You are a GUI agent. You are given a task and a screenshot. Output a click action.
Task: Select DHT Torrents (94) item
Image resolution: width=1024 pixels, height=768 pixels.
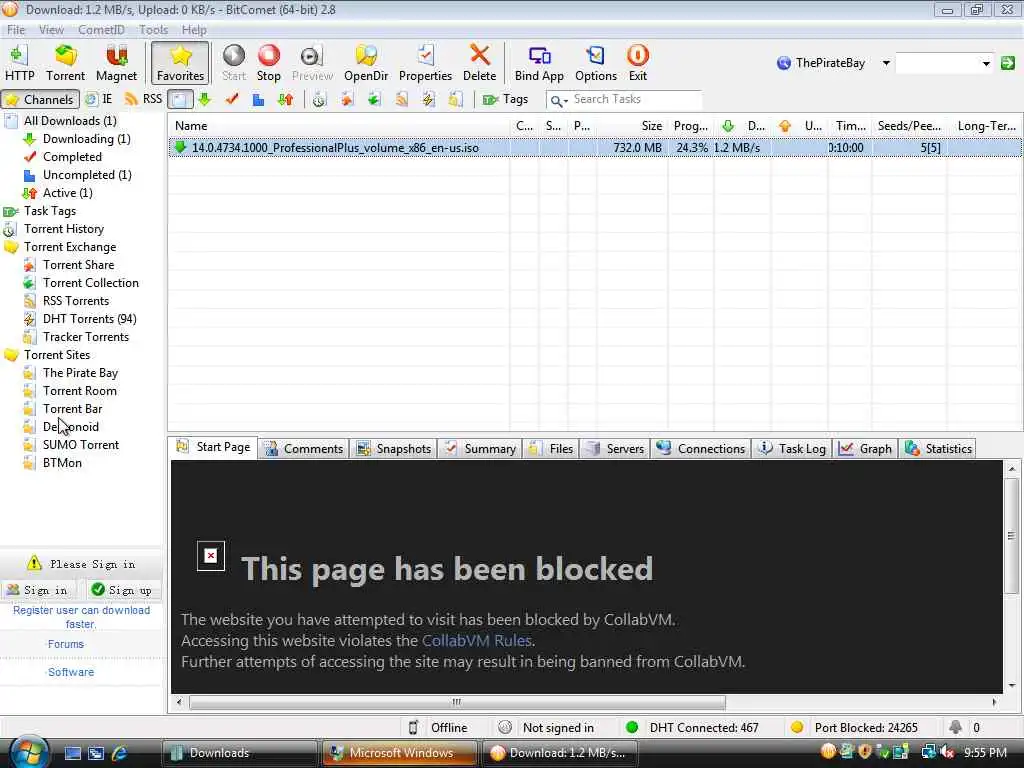[x=89, y=319]
